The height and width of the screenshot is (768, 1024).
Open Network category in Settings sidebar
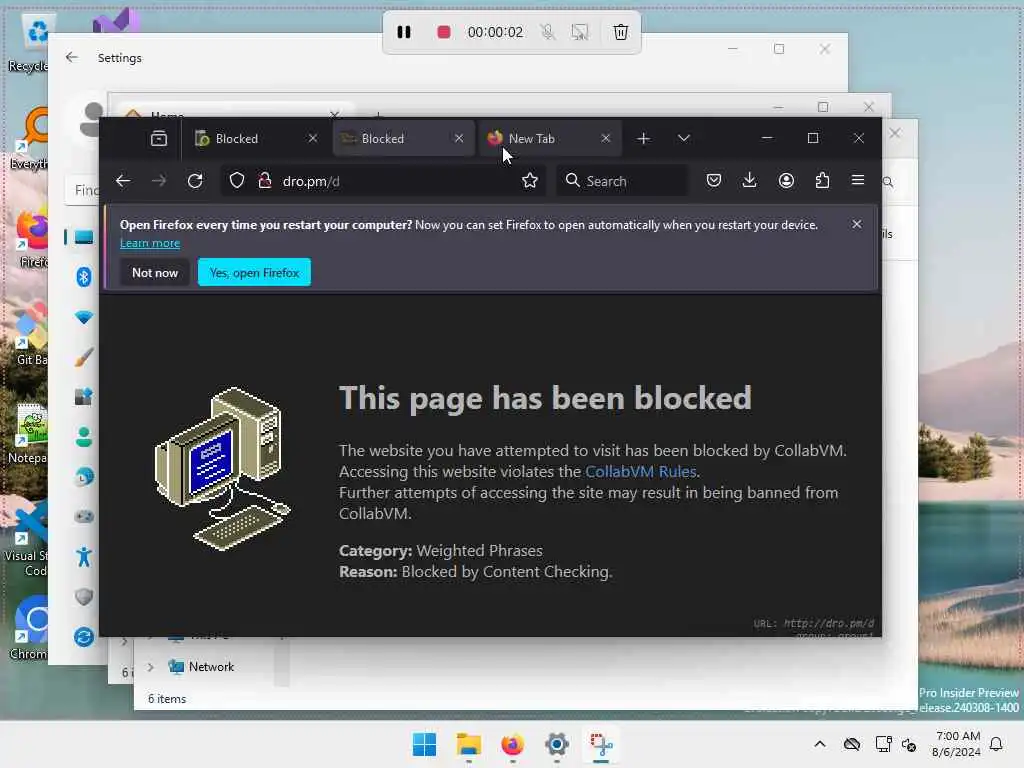click(x=84, y=317)
